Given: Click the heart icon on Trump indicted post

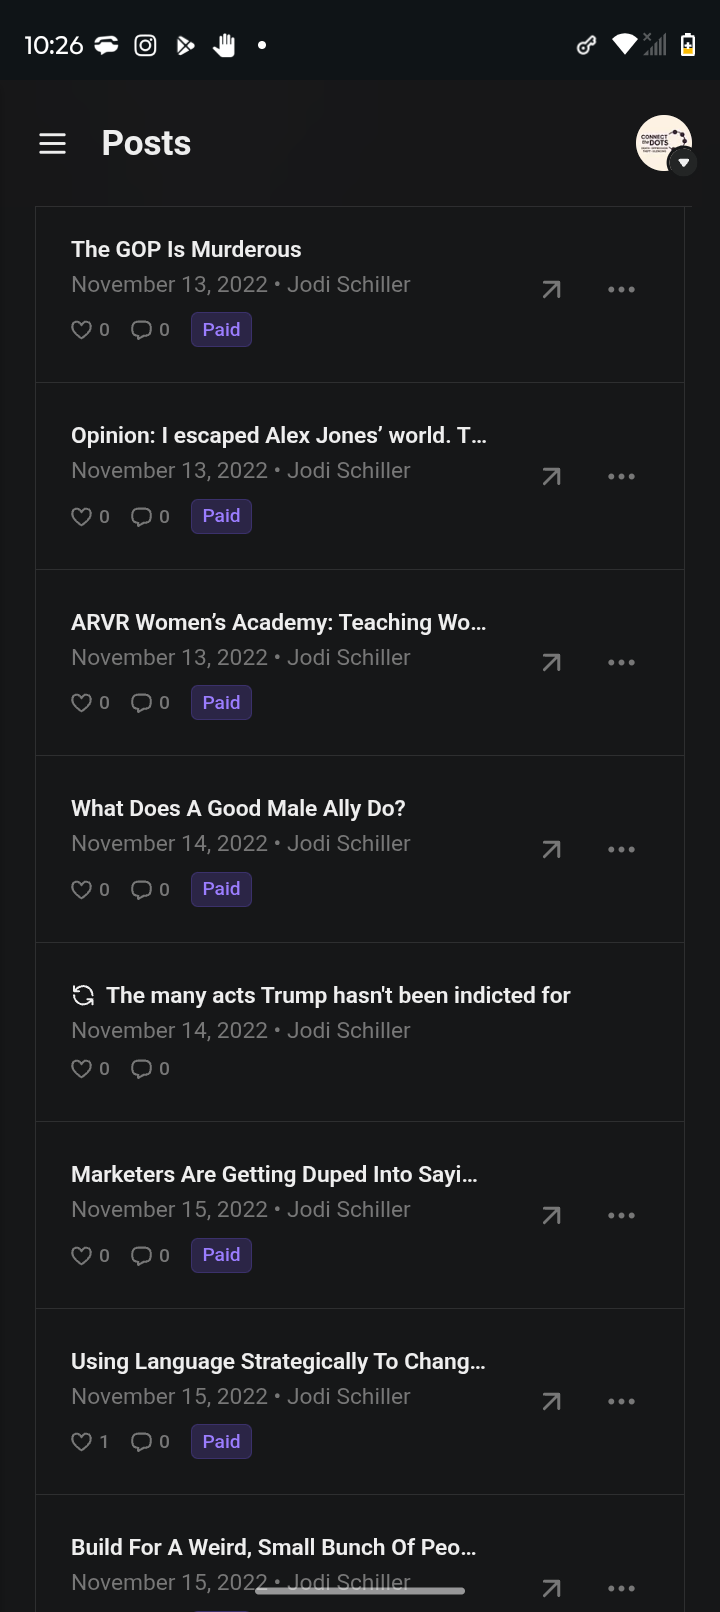Looking at the screenshot, I should coord(82,1069).
